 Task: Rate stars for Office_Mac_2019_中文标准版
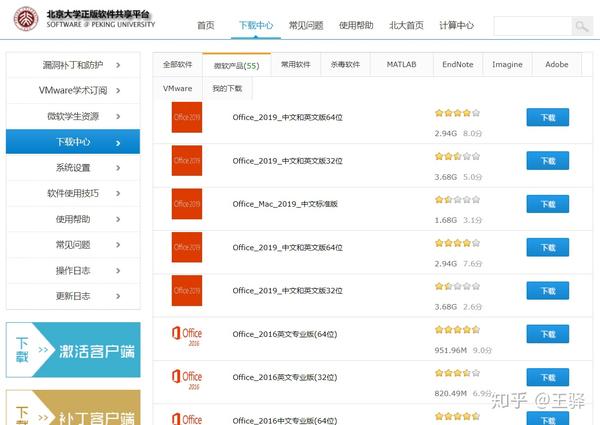(x=457, y=200)
